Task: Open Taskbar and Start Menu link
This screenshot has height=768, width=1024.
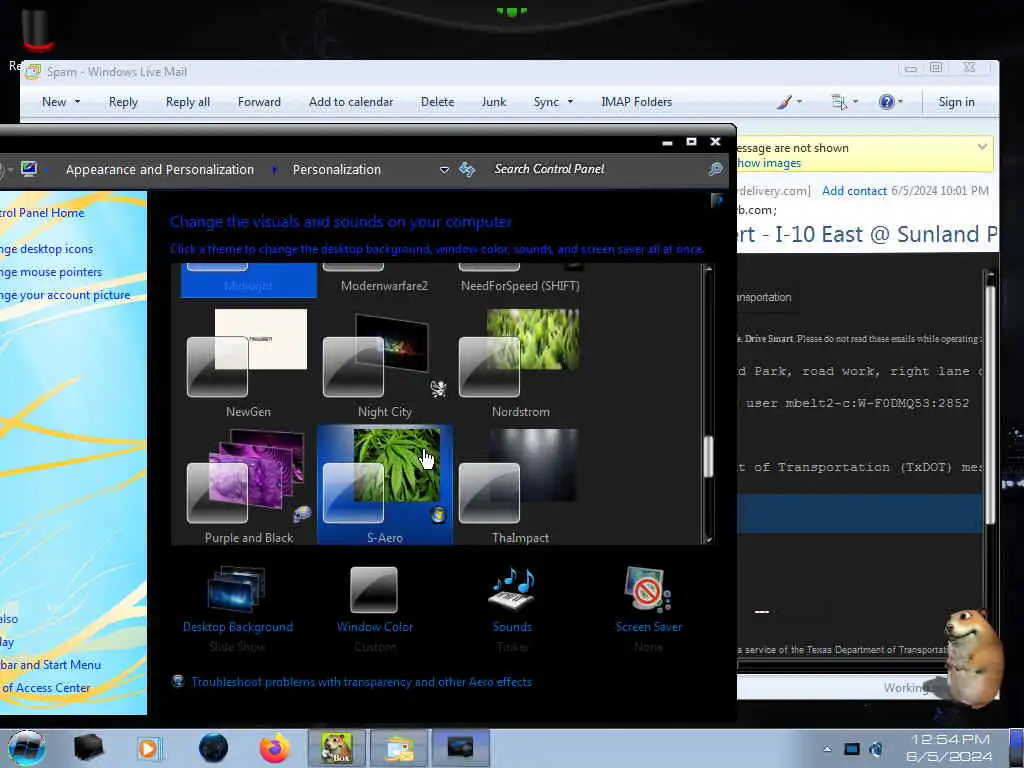Action: tap(50, 664)
